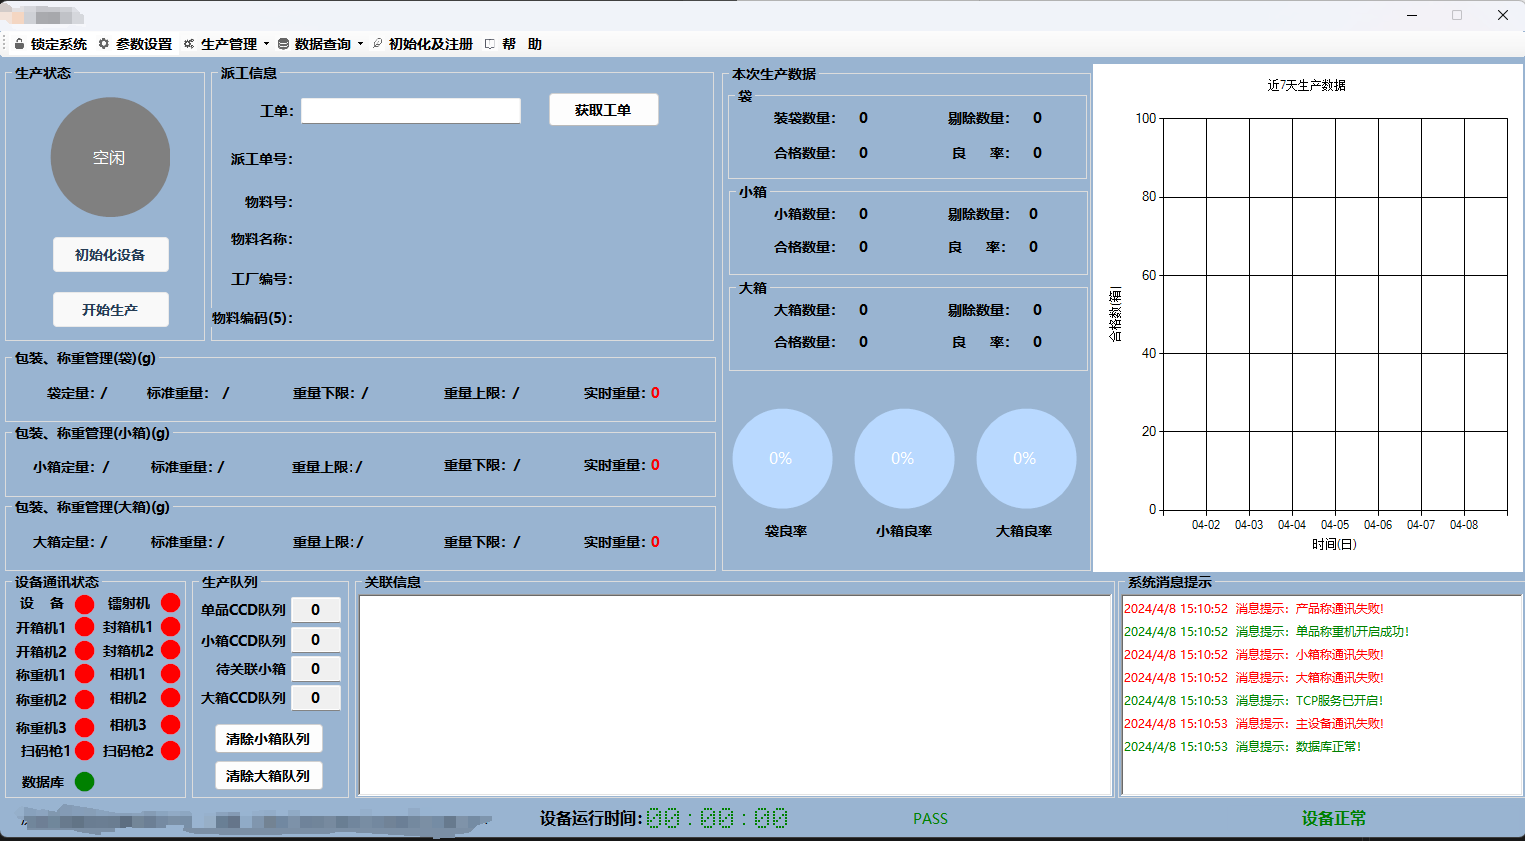Minimize the application window
Image resolution: width=1525 pixels, height=841 pixels.
[1412, 15]
